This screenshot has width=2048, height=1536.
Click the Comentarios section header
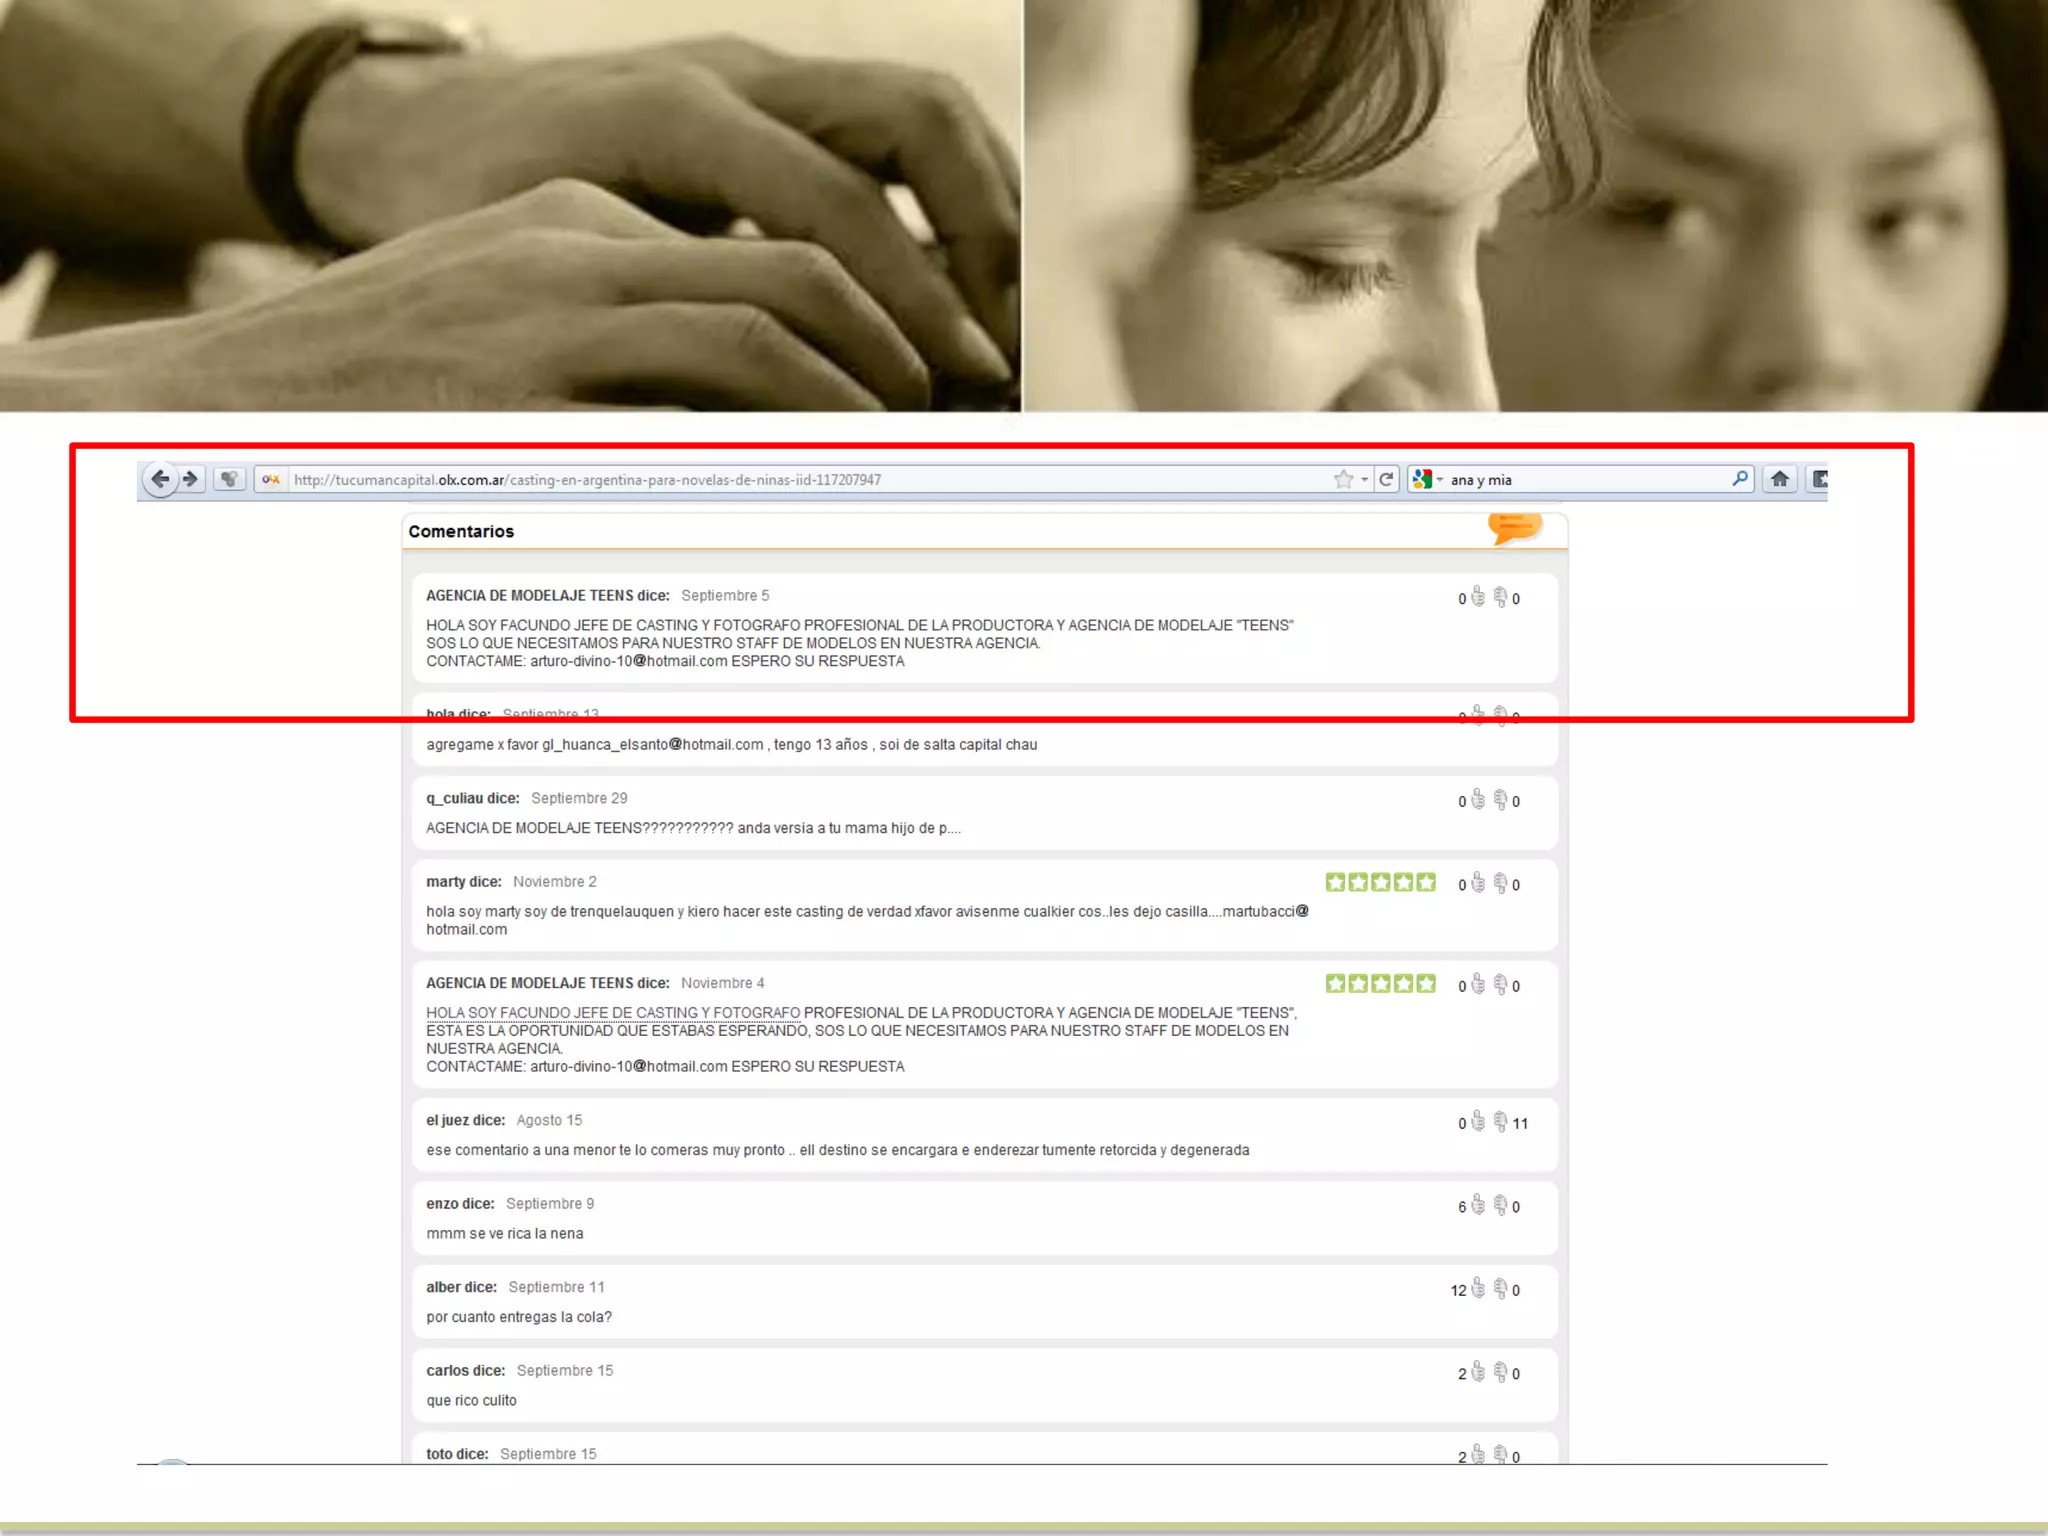coord(461,532)
